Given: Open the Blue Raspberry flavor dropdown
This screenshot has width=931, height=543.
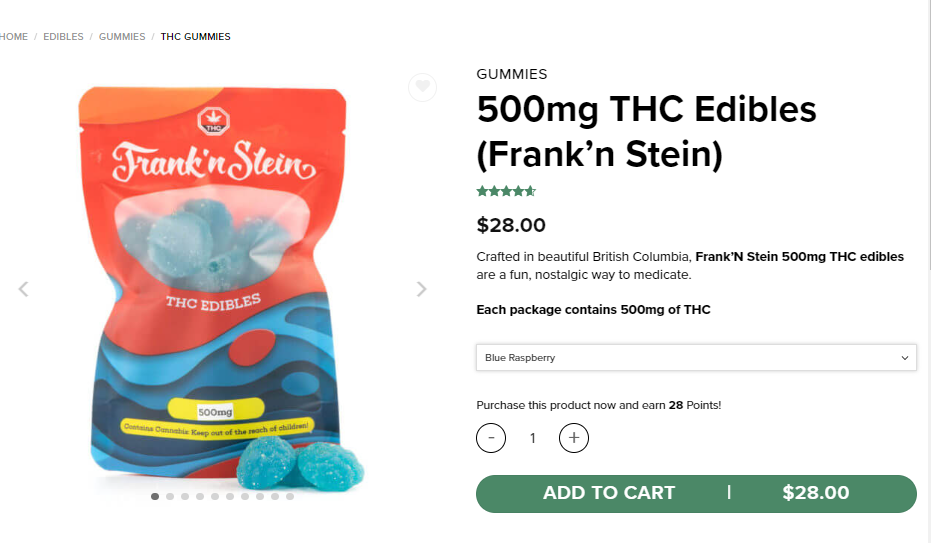Looking at the screenshot, I should [x=696, y=358].
